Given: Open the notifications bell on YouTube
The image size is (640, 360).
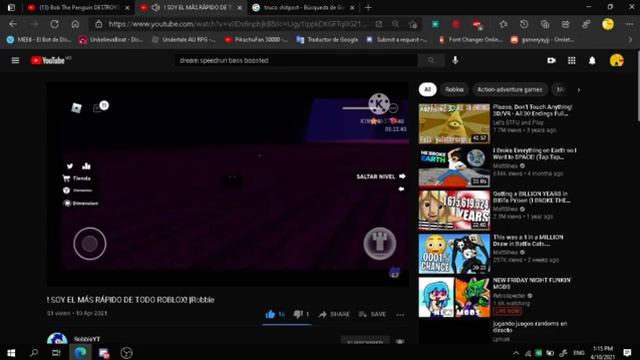Looking at the screenshot, I should 592,60.
